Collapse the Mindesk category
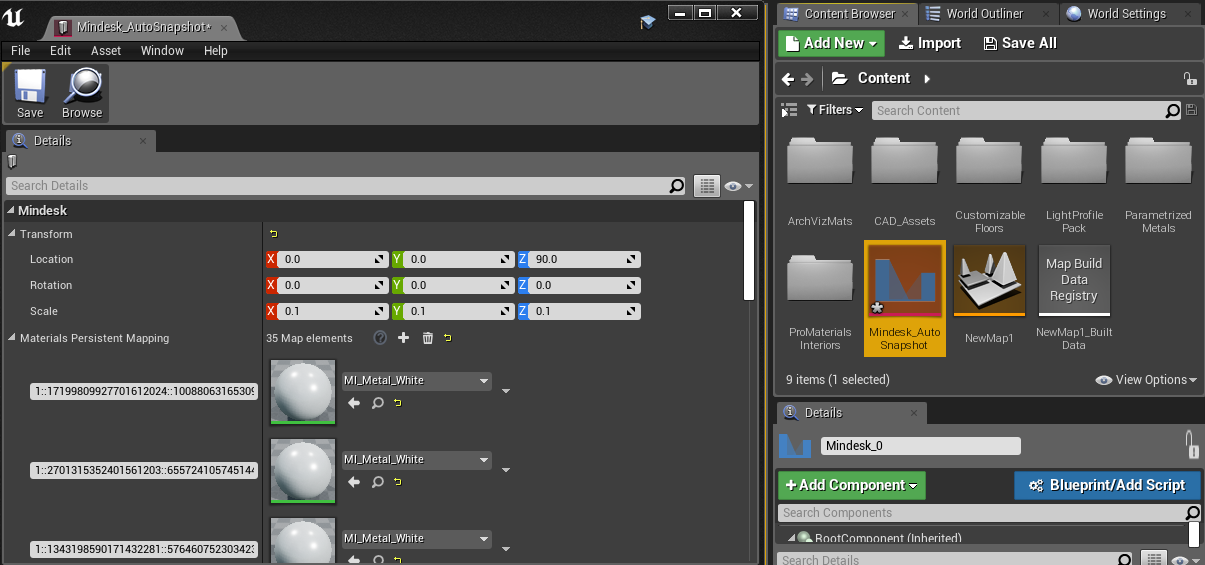 pos(10,211)
